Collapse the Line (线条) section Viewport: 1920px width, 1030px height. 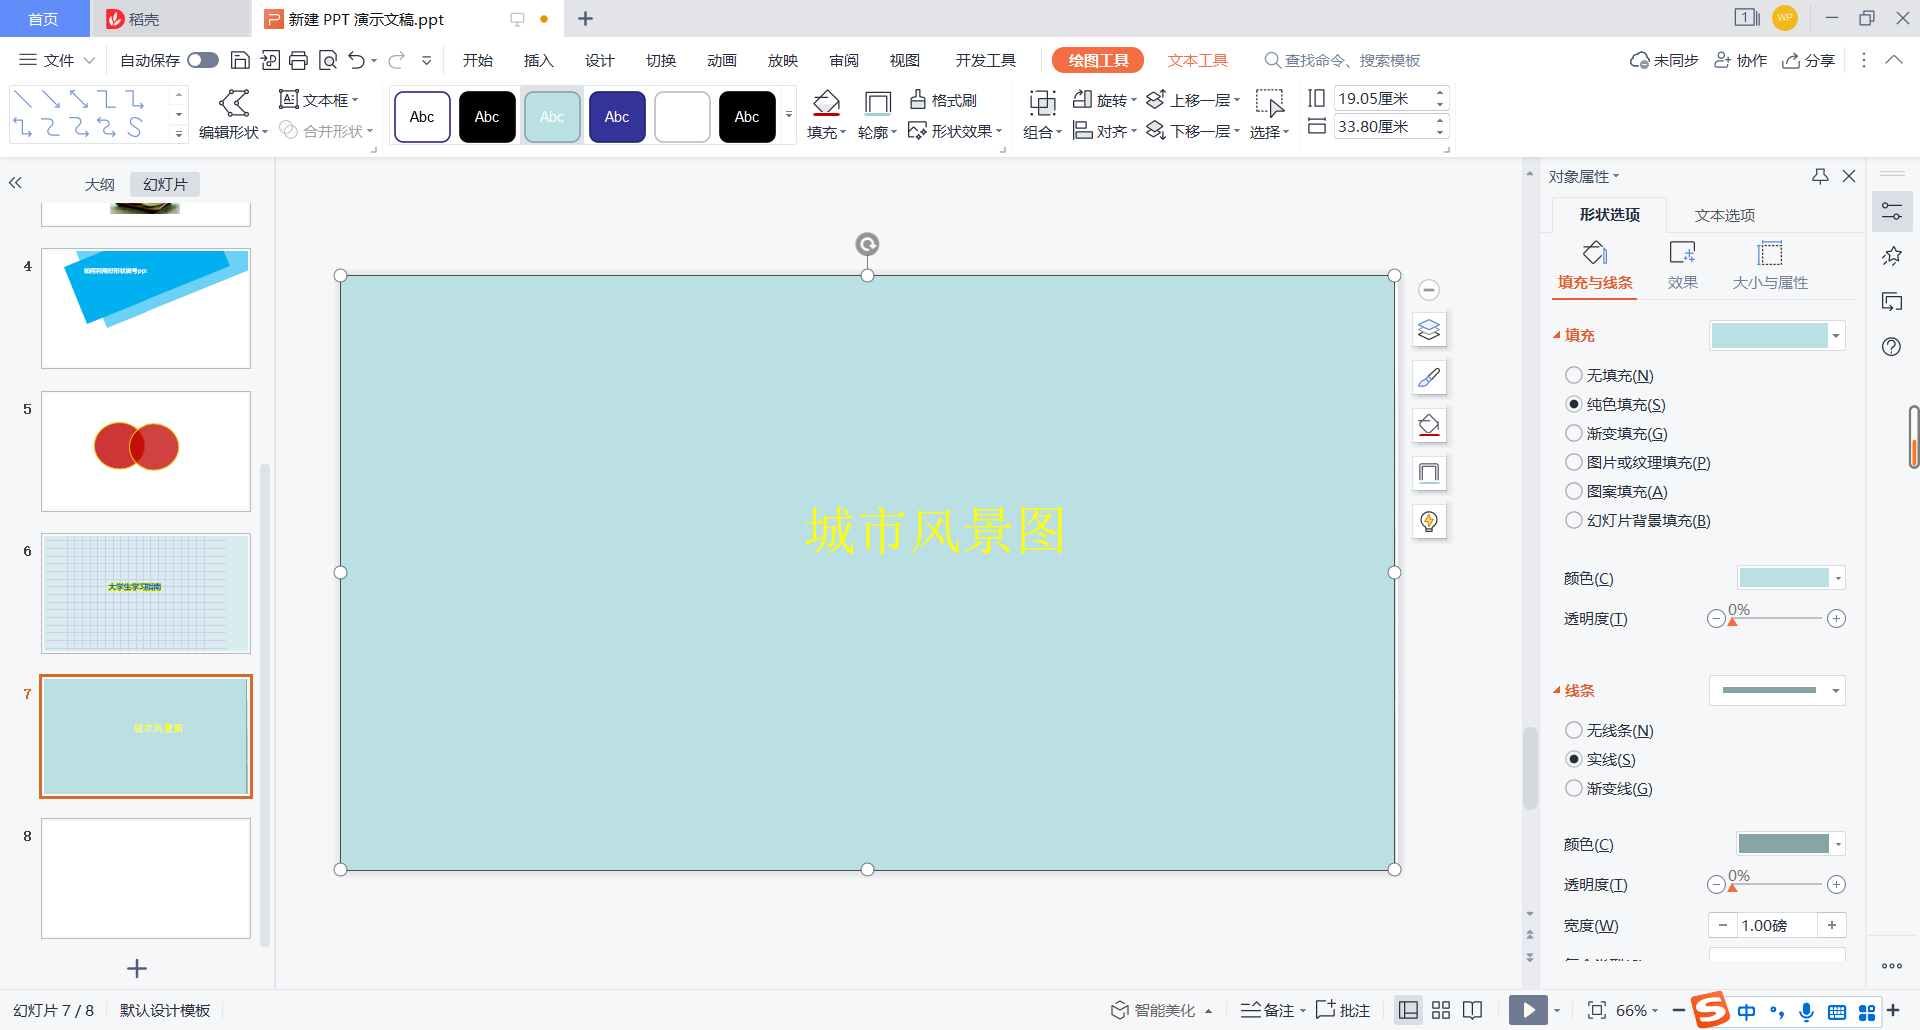click(x=1557, y=690)
